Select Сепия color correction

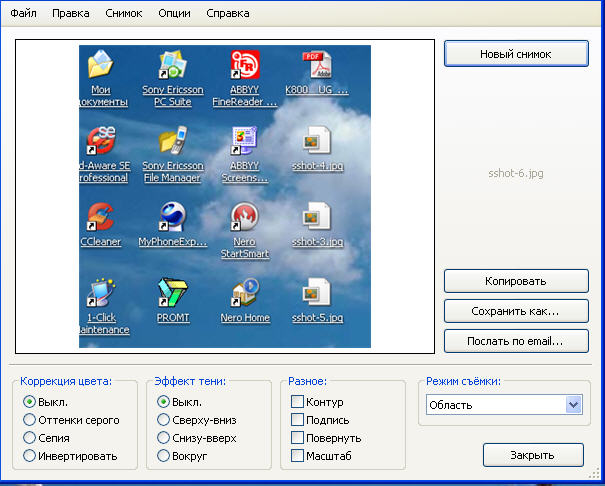(x=30, y=438)
